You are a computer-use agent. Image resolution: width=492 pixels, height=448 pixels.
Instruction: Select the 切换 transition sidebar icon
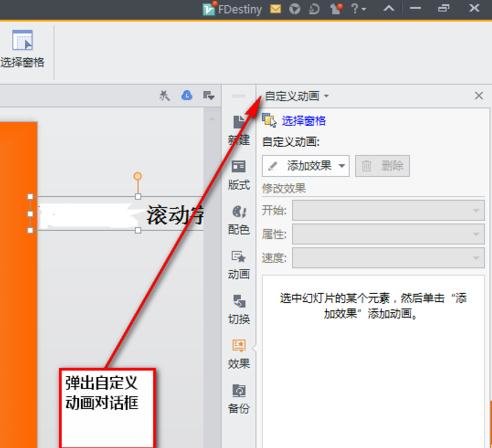[239, 310]
